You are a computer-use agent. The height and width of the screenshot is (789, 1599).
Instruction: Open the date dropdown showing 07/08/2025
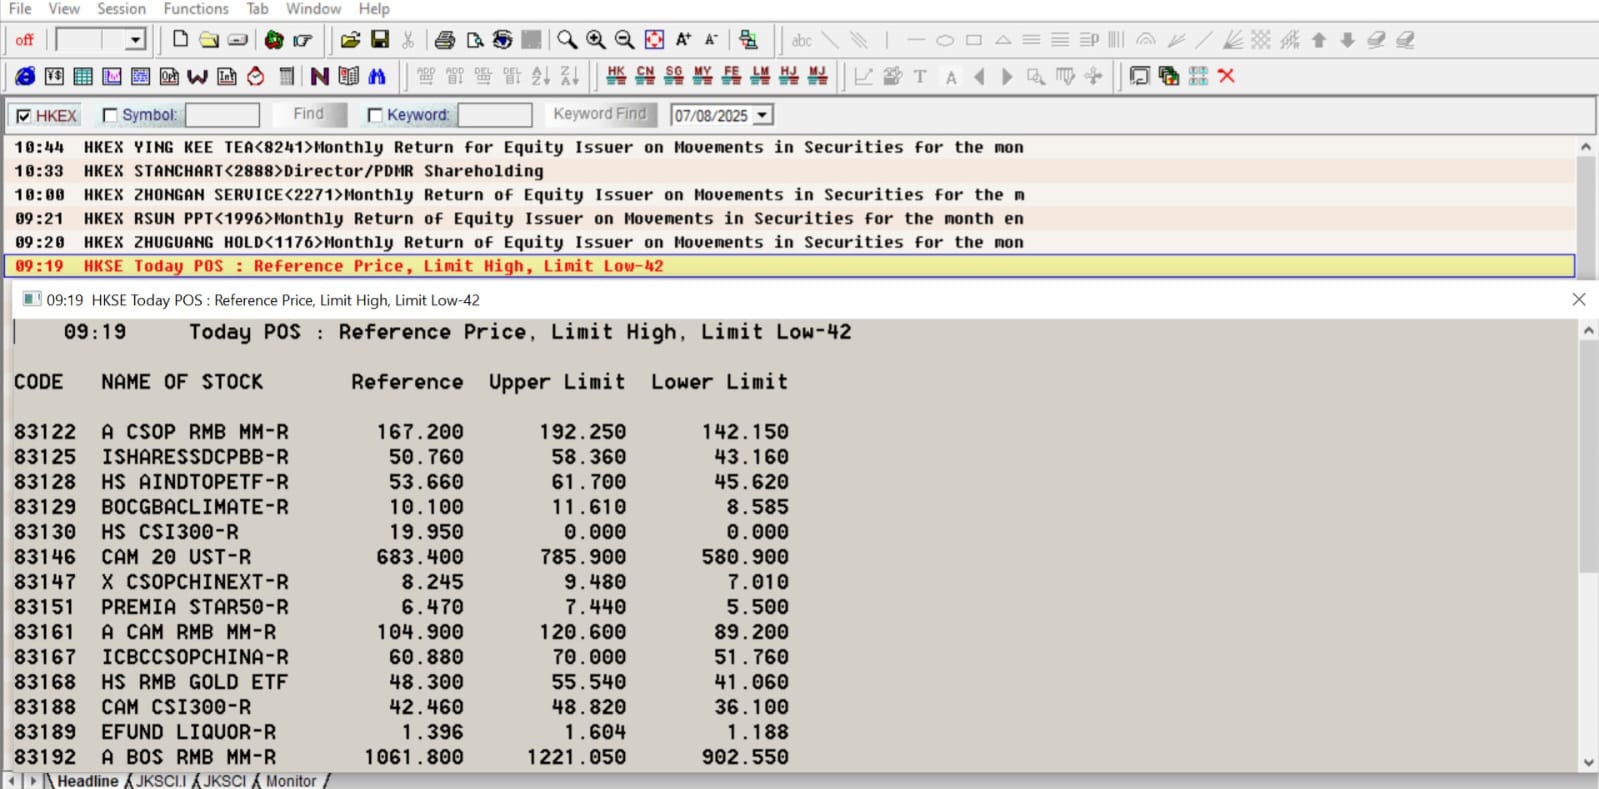point(763,116)
